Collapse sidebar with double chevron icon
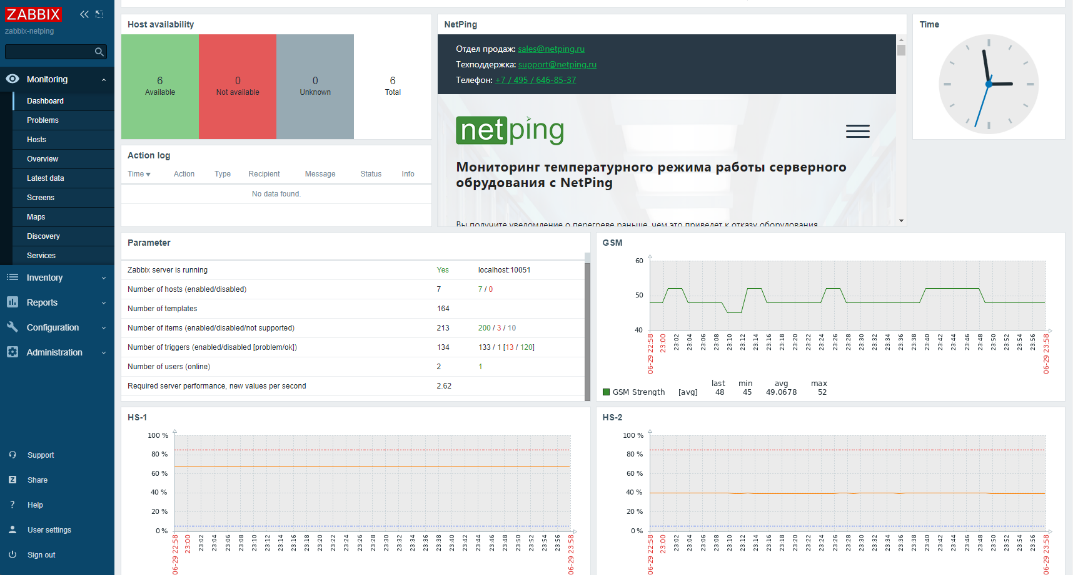Screen dimensions: 1073x575 click(84, 14)
